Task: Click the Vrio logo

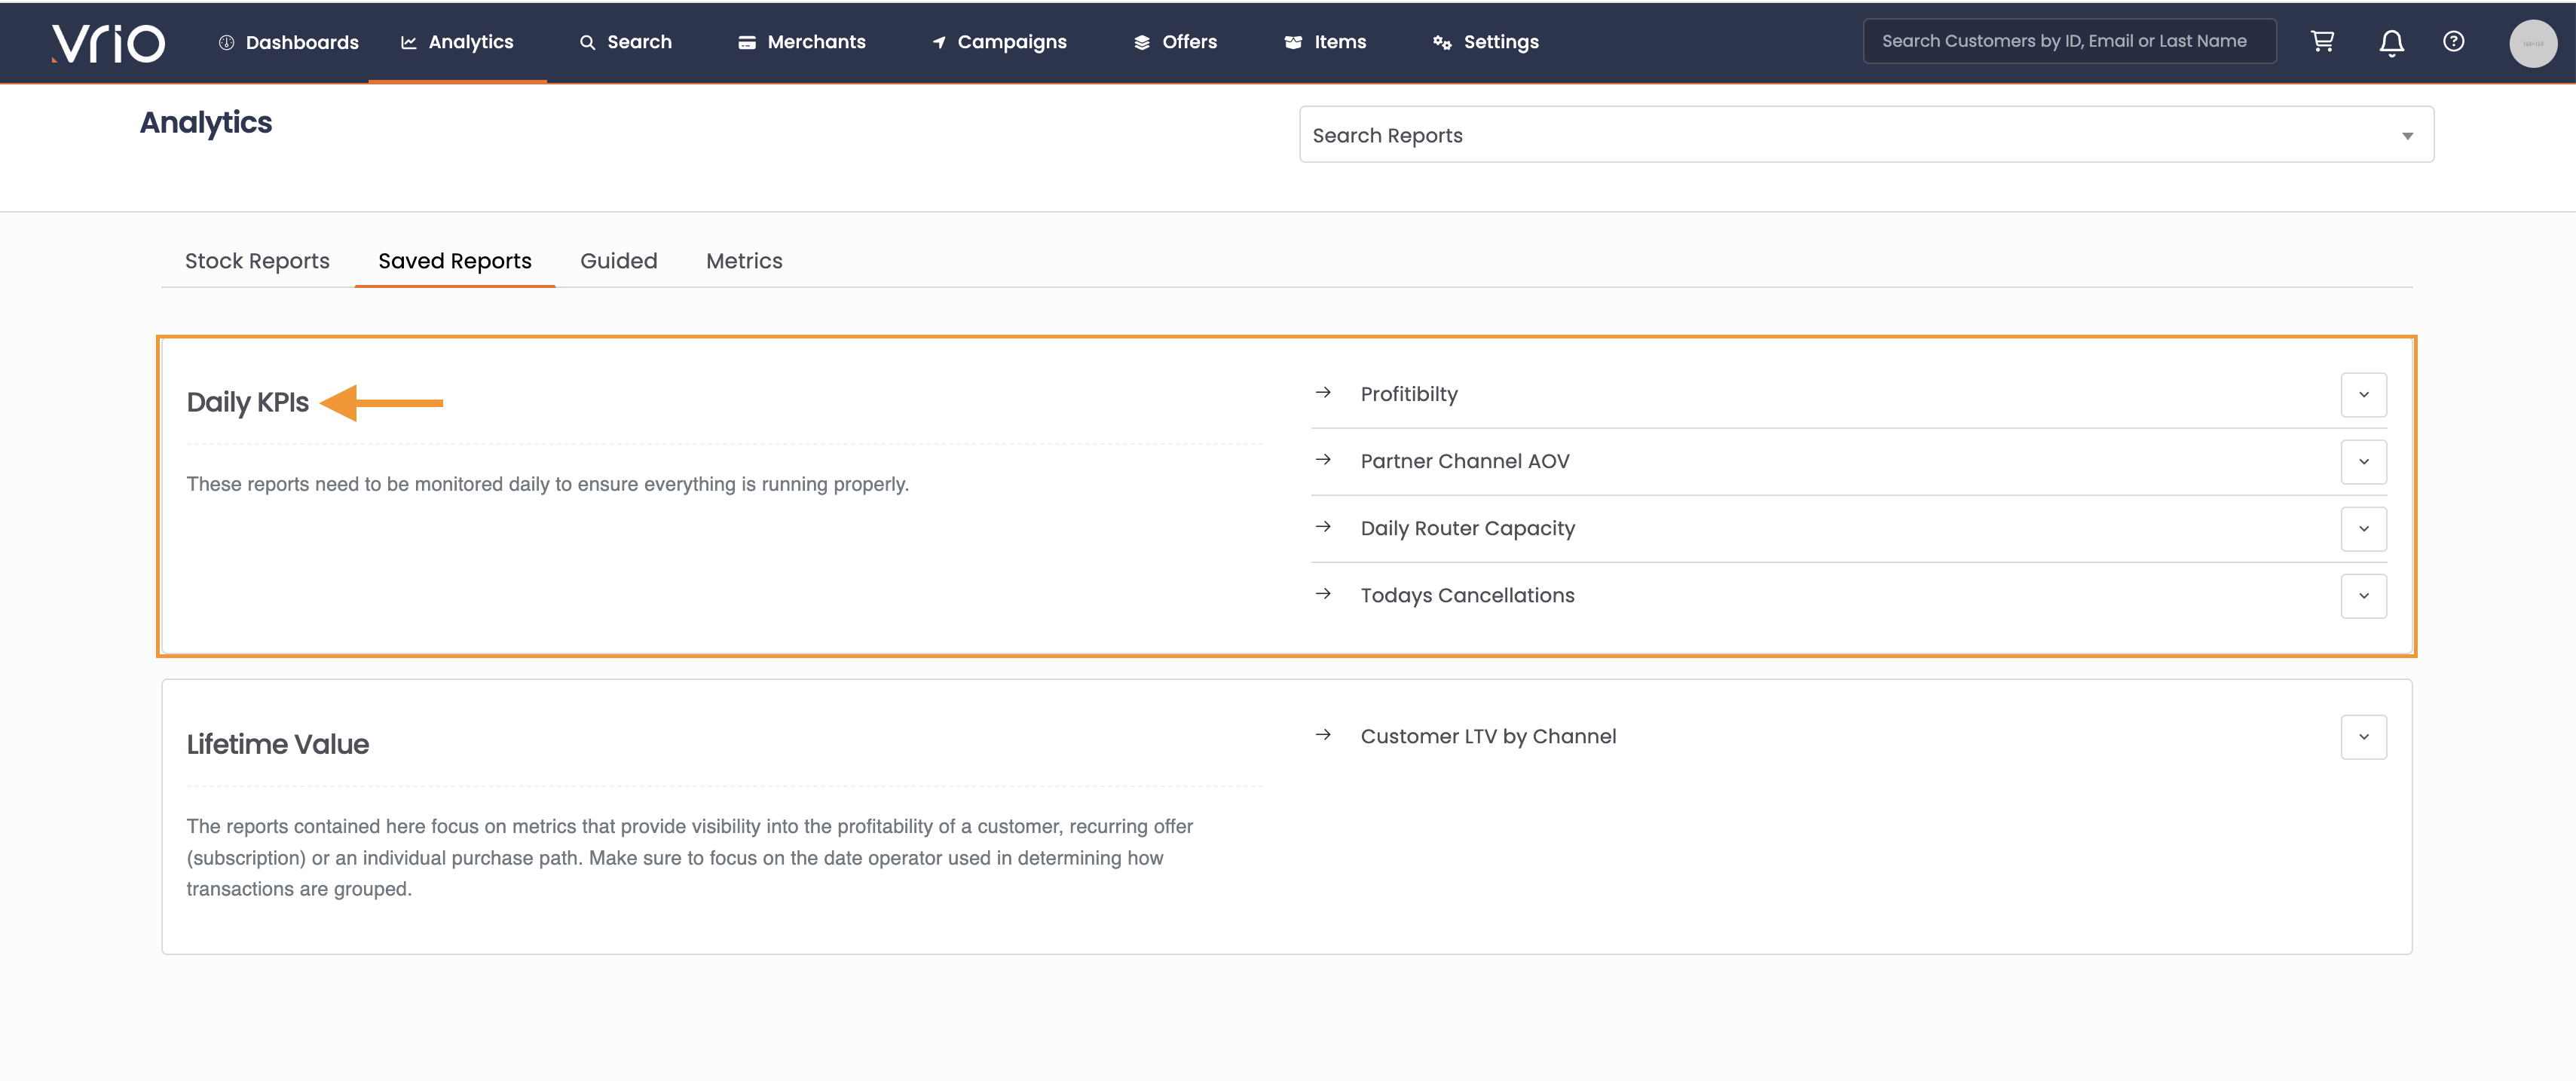Action: pyautogui.click(x=108, y=43)
